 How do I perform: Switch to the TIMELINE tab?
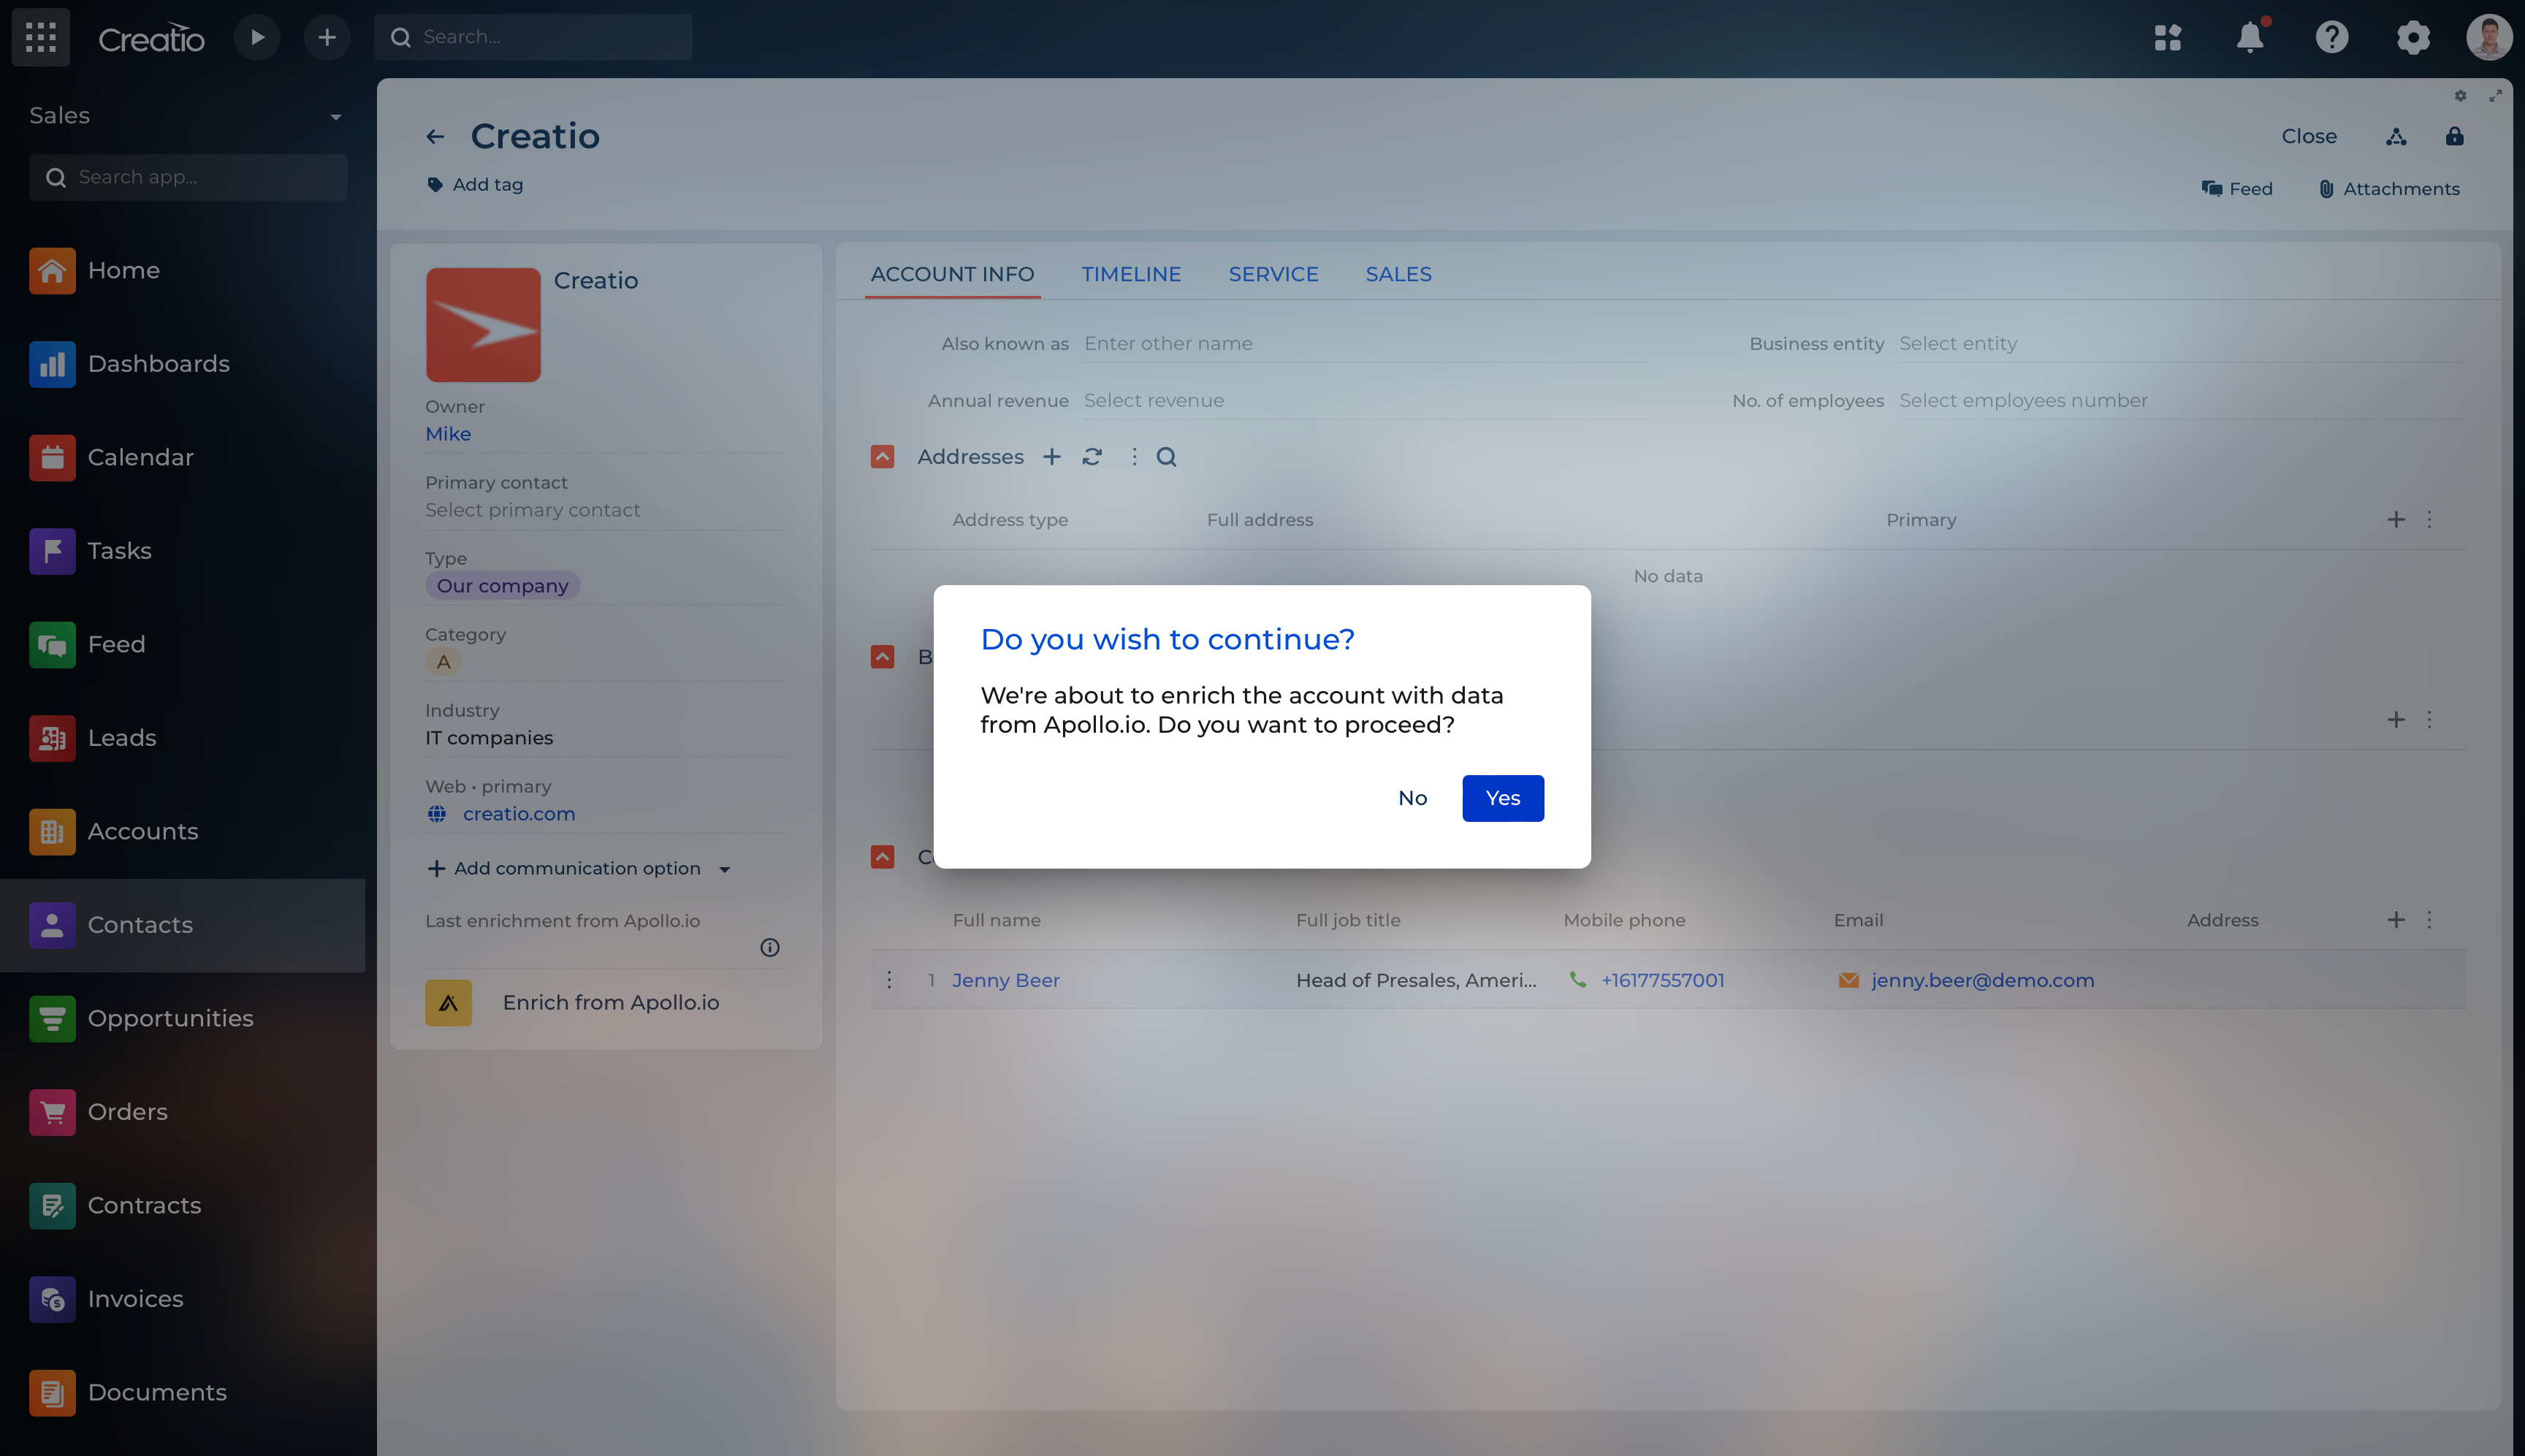point(1131,274)
